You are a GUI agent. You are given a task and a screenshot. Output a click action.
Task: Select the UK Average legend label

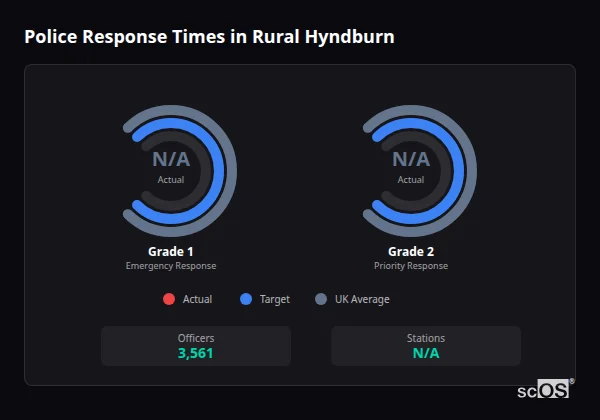362,299
